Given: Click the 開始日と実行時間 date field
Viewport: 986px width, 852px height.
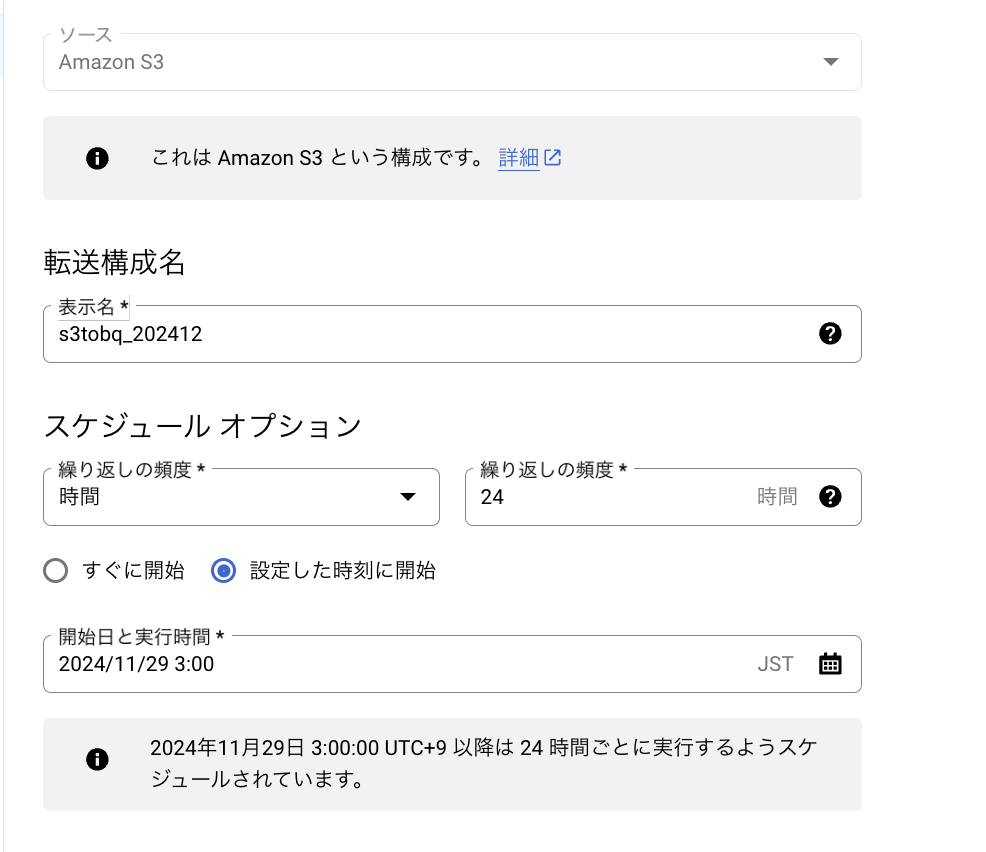Looking at the screenshot, I should [452, 664].
